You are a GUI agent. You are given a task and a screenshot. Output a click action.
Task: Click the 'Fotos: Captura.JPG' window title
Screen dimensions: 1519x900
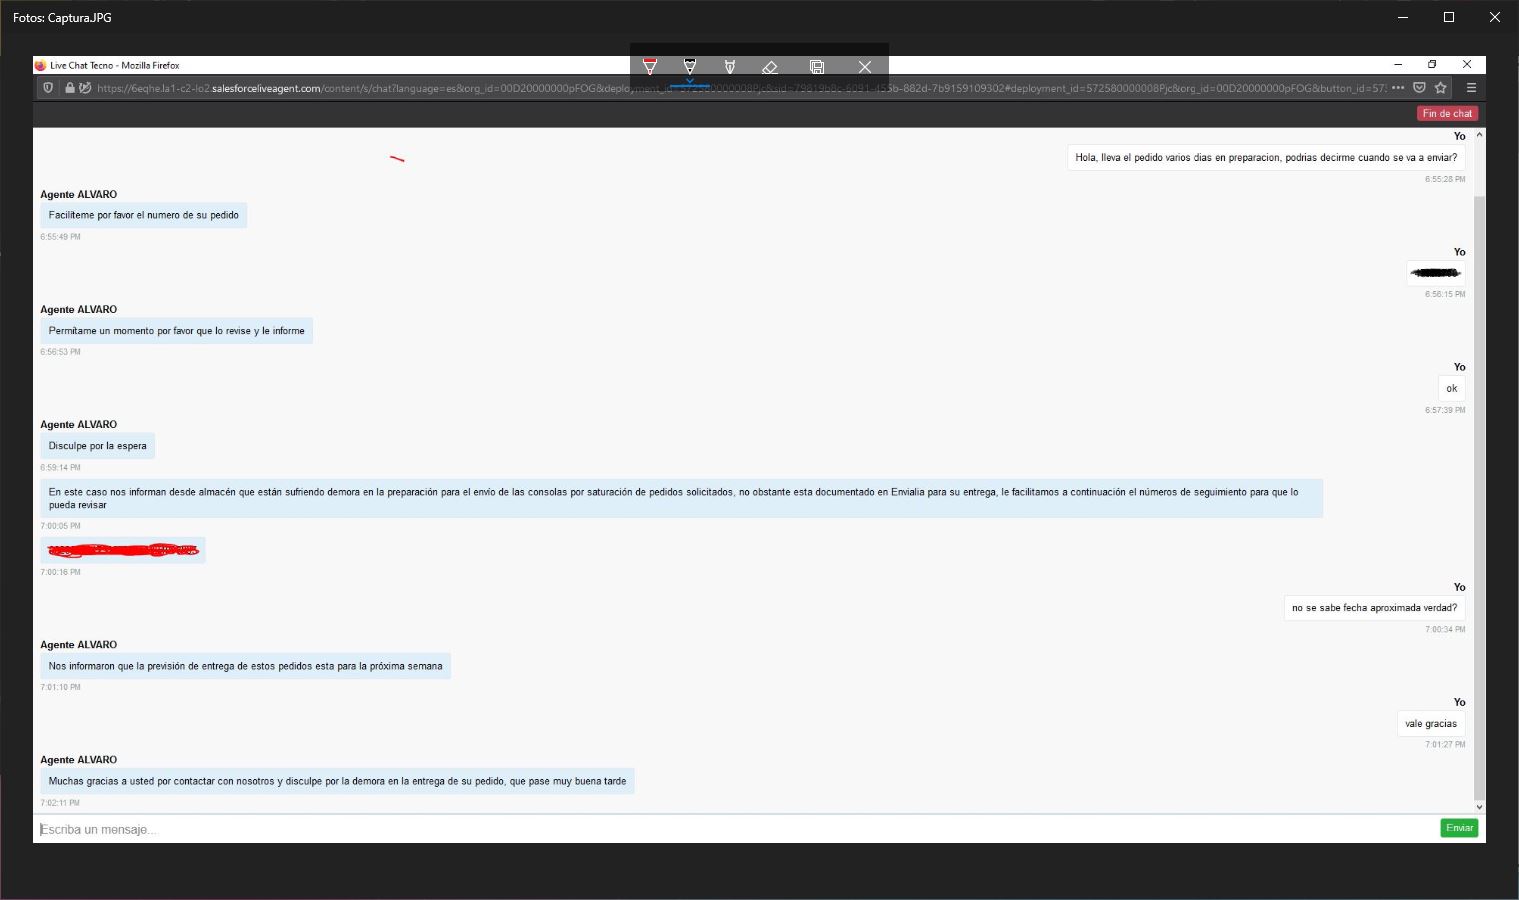(x=62, y=18)
